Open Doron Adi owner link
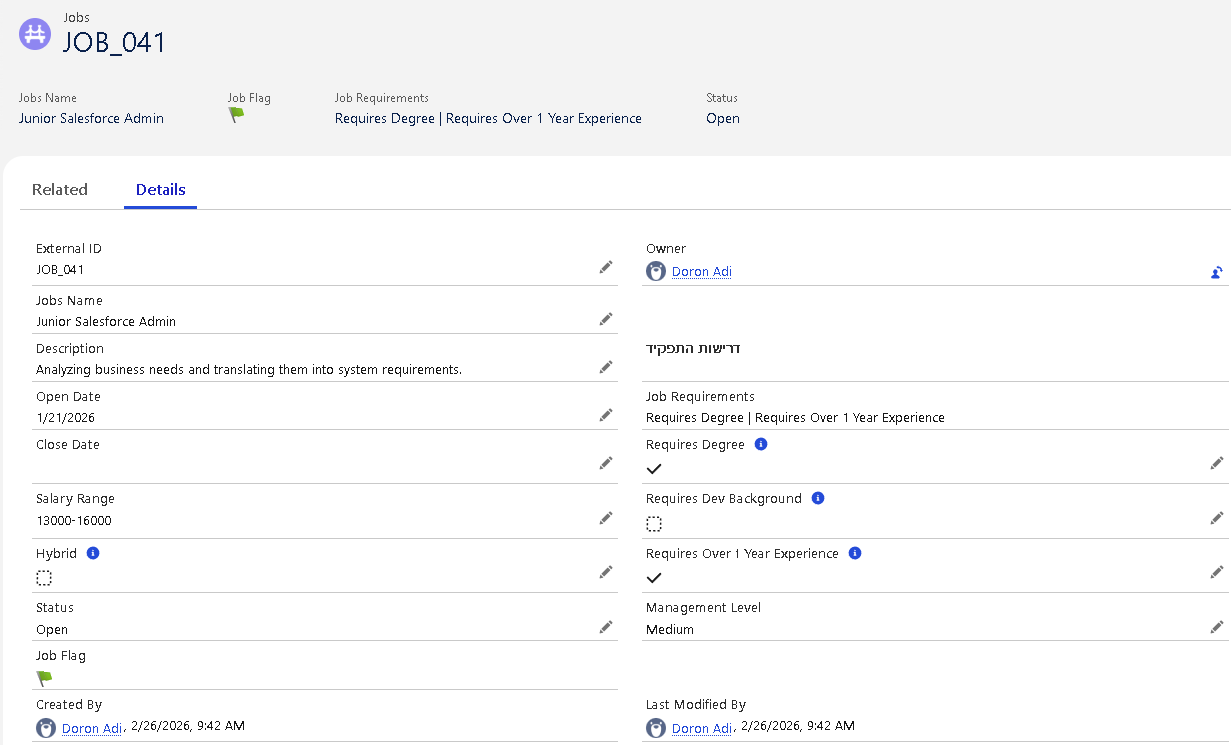This screenshot has width=1231, height=745. 701,272
